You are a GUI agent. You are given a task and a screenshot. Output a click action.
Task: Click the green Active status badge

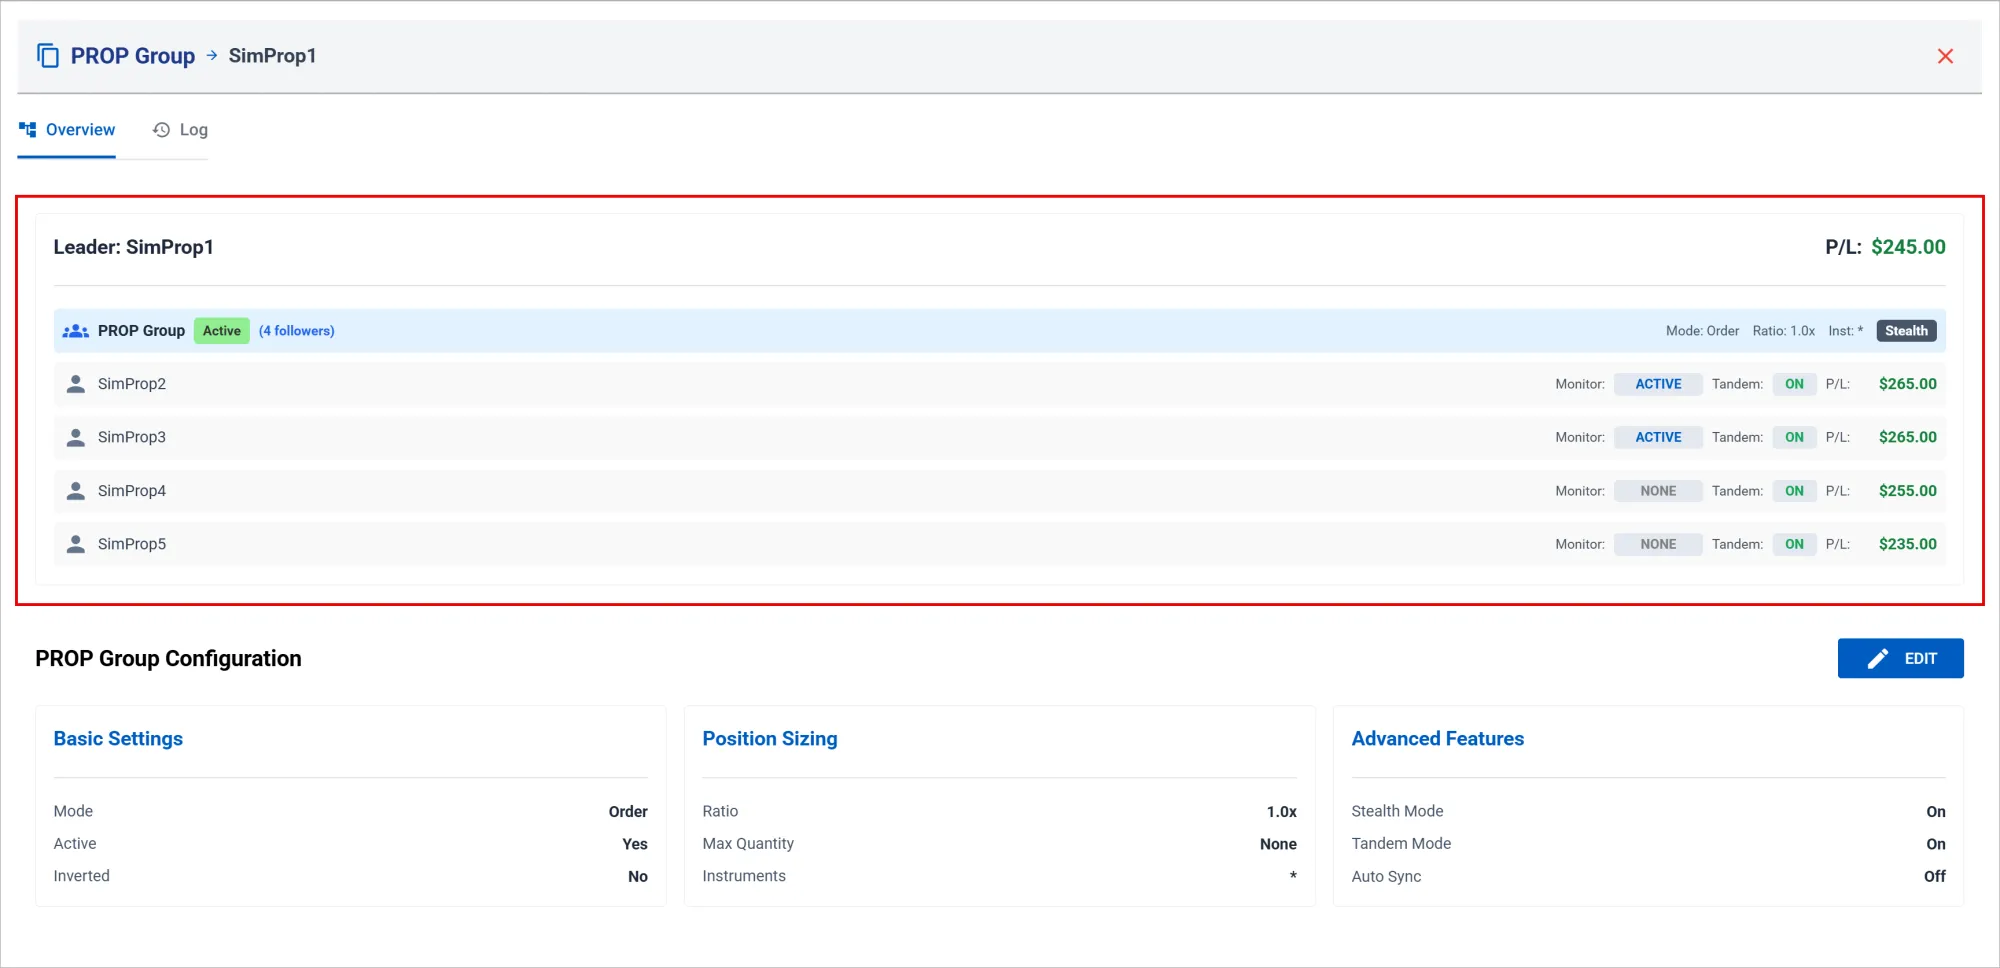[221, 331]
